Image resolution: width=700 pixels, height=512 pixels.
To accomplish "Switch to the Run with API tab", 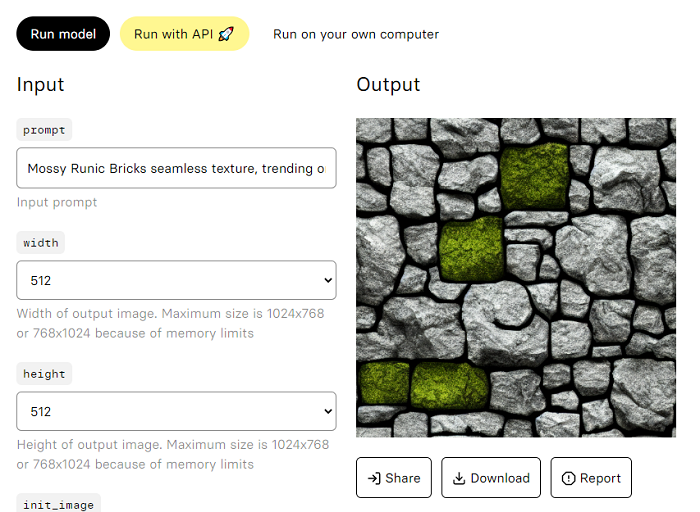I will 184,34.
